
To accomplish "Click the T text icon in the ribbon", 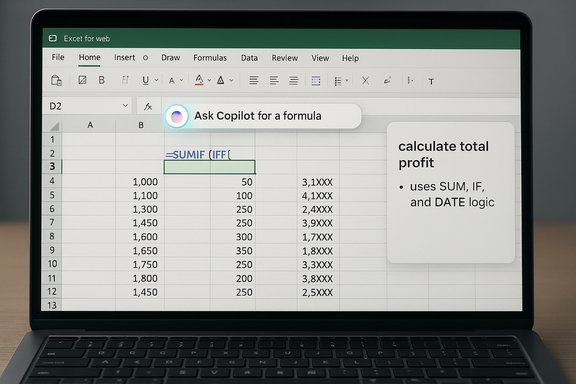I will click(431, 81).
